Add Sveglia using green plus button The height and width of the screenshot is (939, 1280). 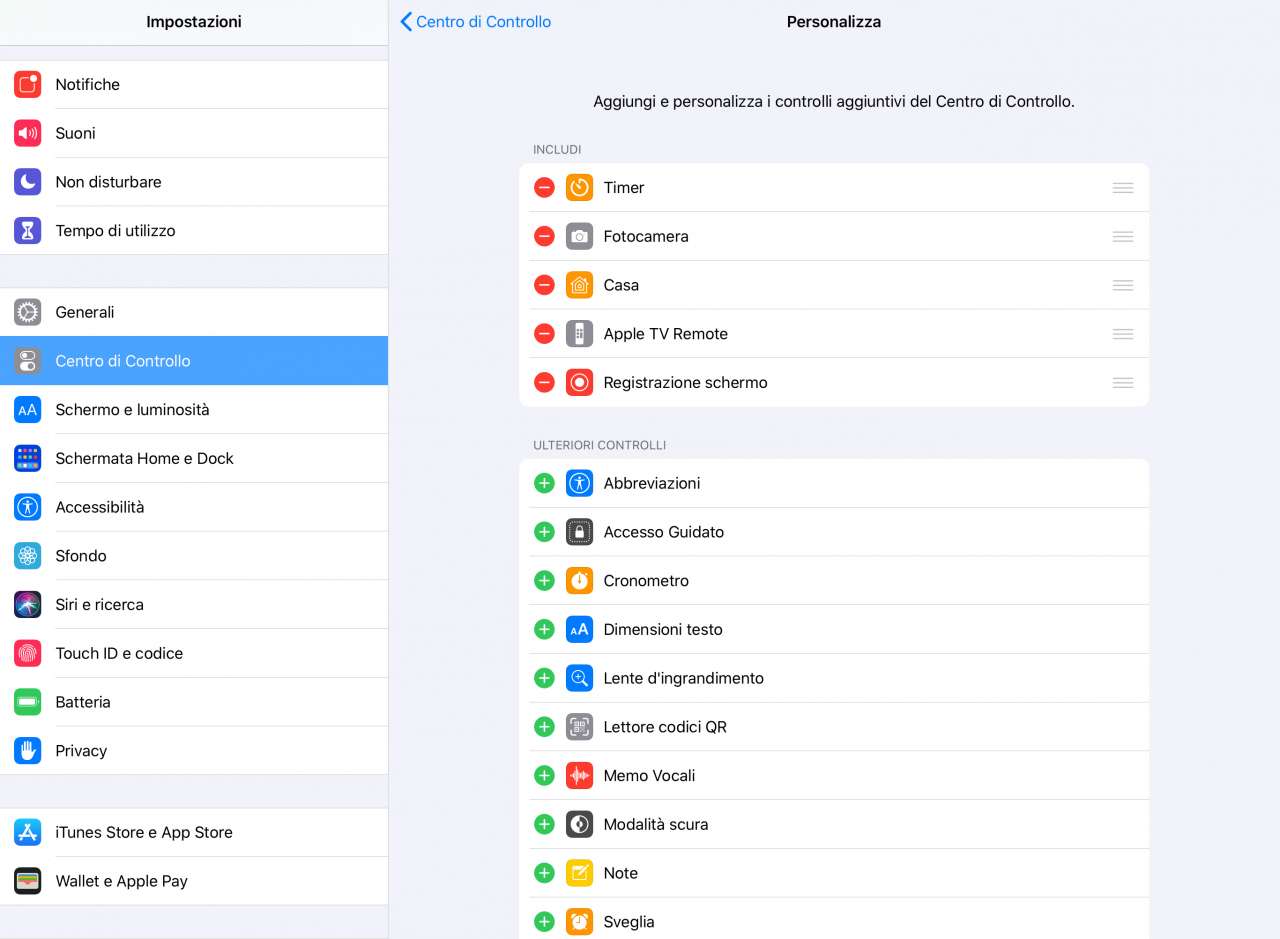544,922
